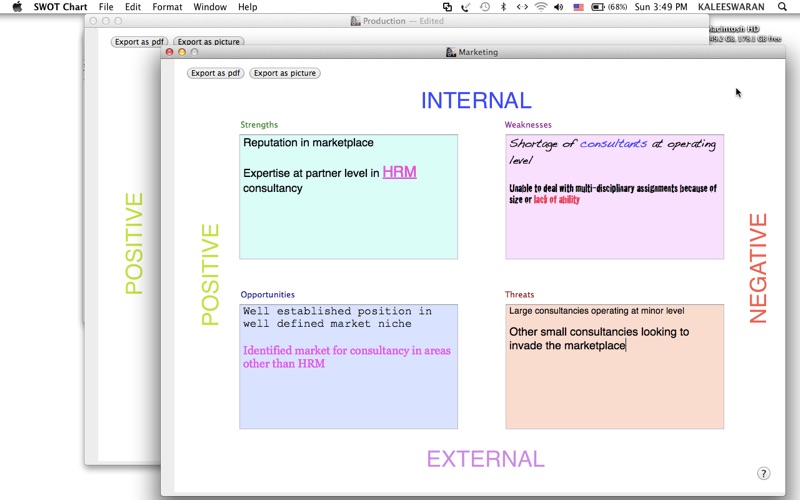Image resolution: width=800 pixels, height=500 pixels.
Task: Open the Help menu
Action: [x=247, y=7]
